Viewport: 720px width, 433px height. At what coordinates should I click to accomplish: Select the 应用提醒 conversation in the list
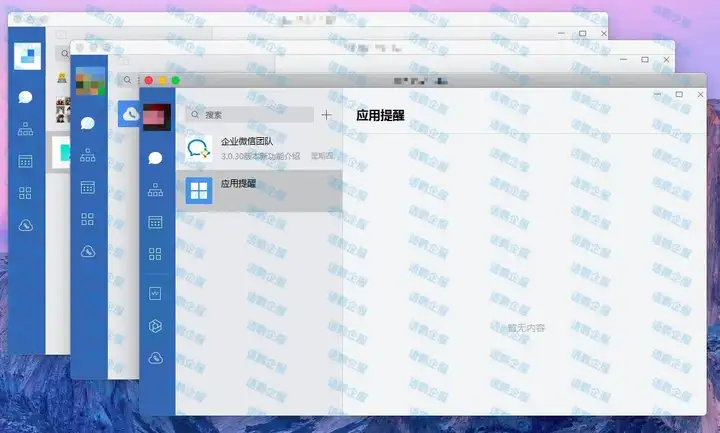click(258, 190)
